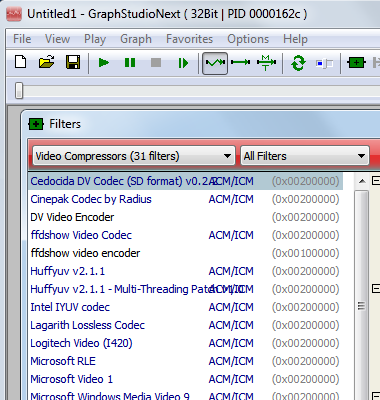Click the disabled blue square toolbar icon
This screenshot has height=400, width=380.
324,63
